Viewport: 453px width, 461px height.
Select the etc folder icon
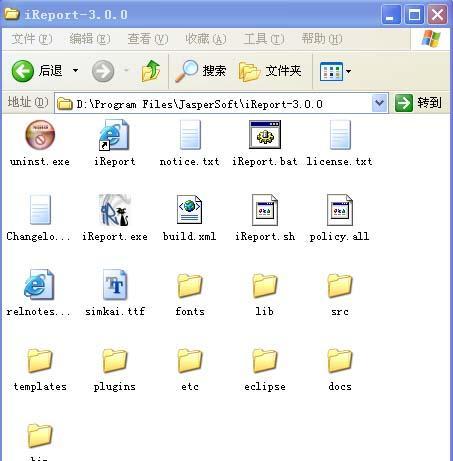point(190,361)
